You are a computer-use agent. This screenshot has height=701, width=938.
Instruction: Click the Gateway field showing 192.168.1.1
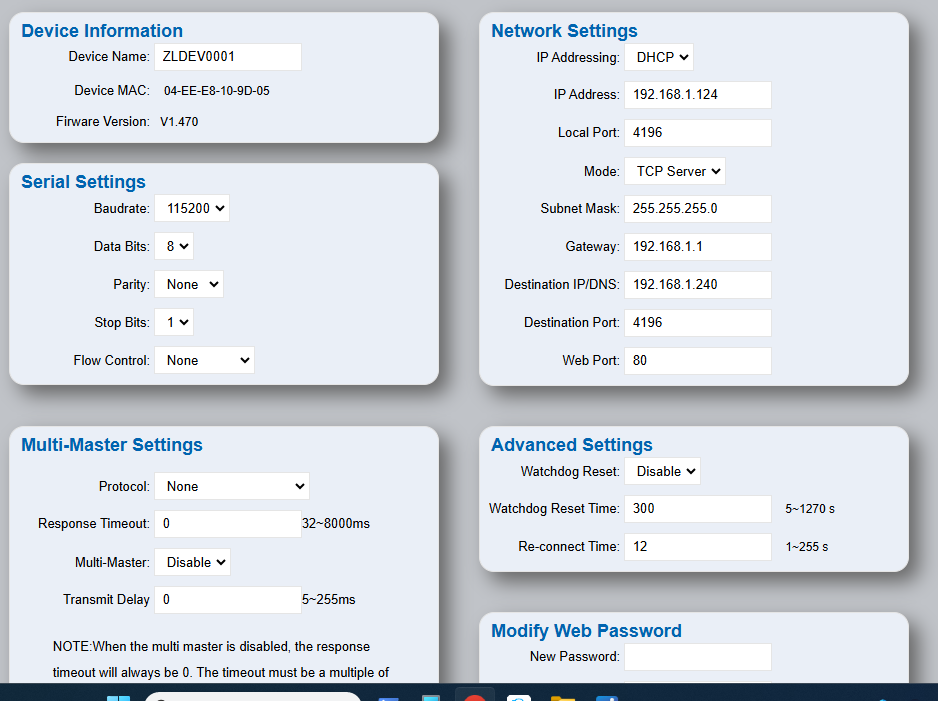click(x=698, y=247)
